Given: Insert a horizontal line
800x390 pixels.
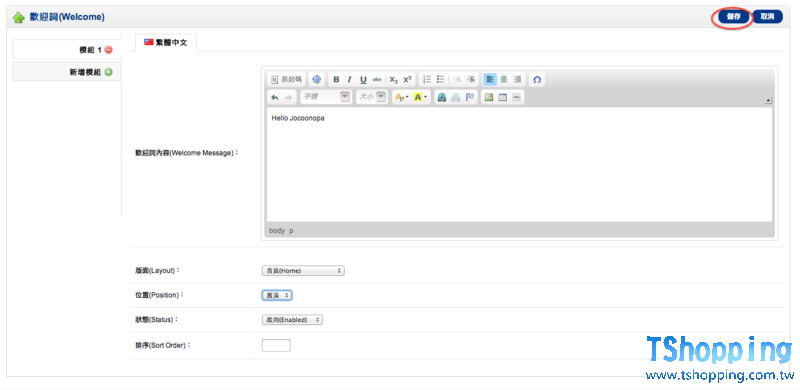Looking at the screenshot, I should pos(516,97).
